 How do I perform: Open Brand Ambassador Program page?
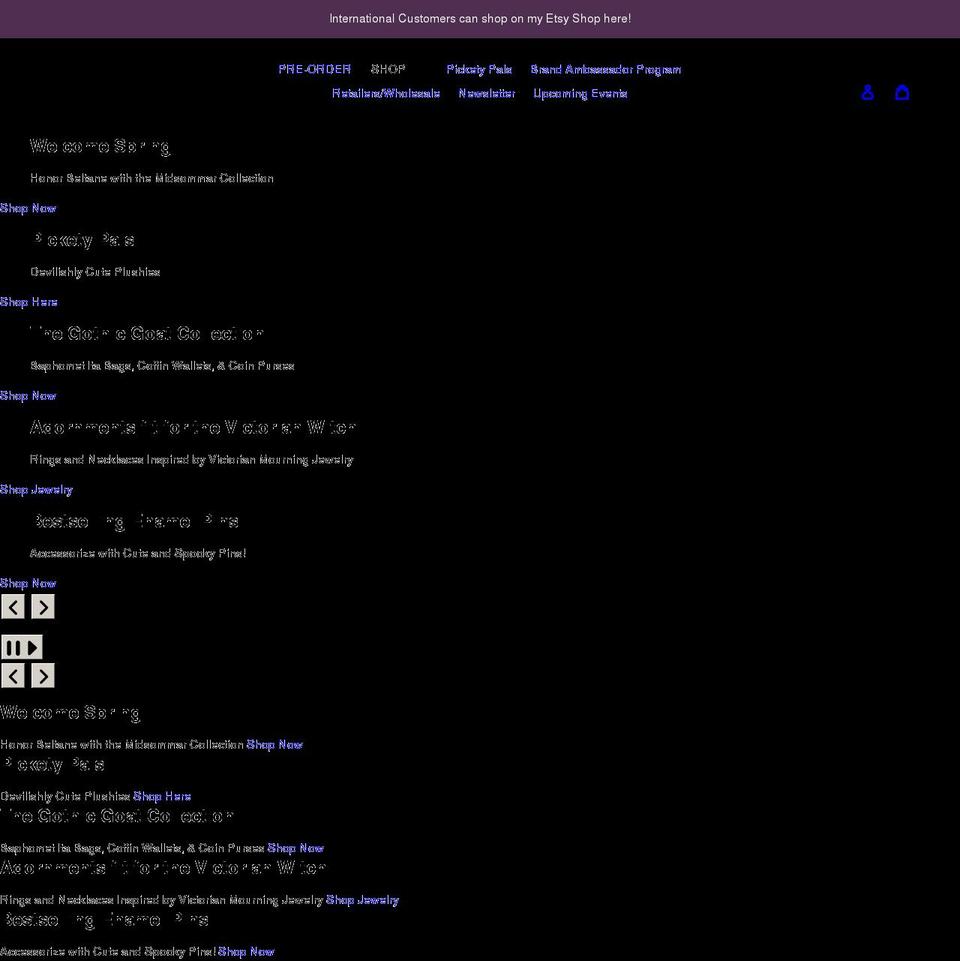[606, 69]
